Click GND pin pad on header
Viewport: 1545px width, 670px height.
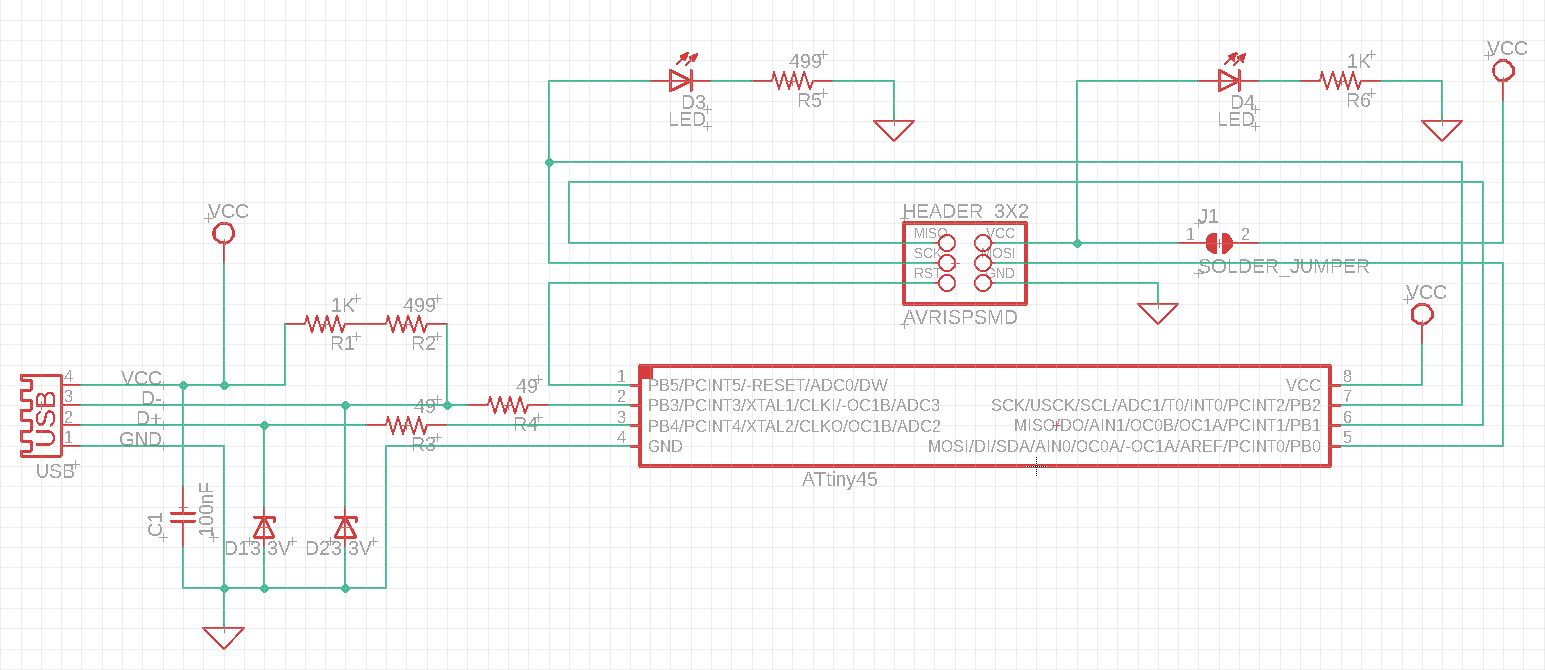(982, 283)
